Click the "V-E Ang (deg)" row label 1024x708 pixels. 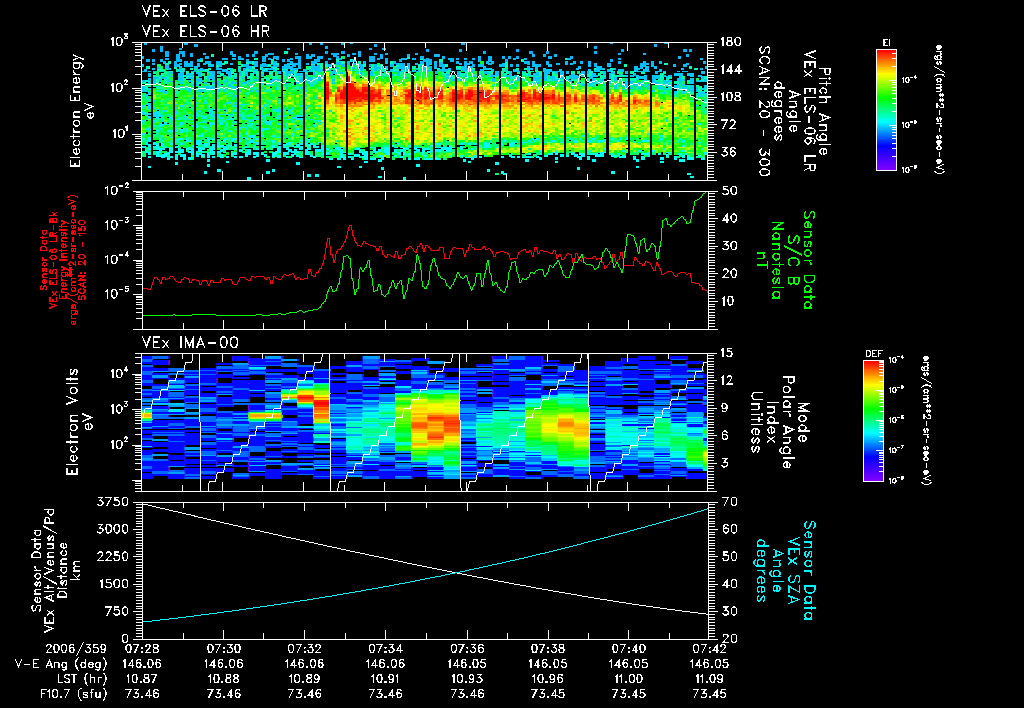click(61, 664)
